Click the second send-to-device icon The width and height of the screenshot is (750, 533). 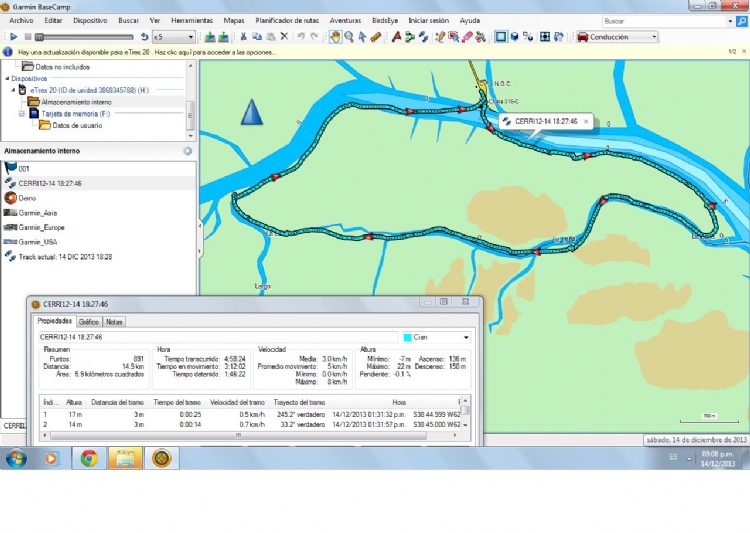click(x=223, y=37)
